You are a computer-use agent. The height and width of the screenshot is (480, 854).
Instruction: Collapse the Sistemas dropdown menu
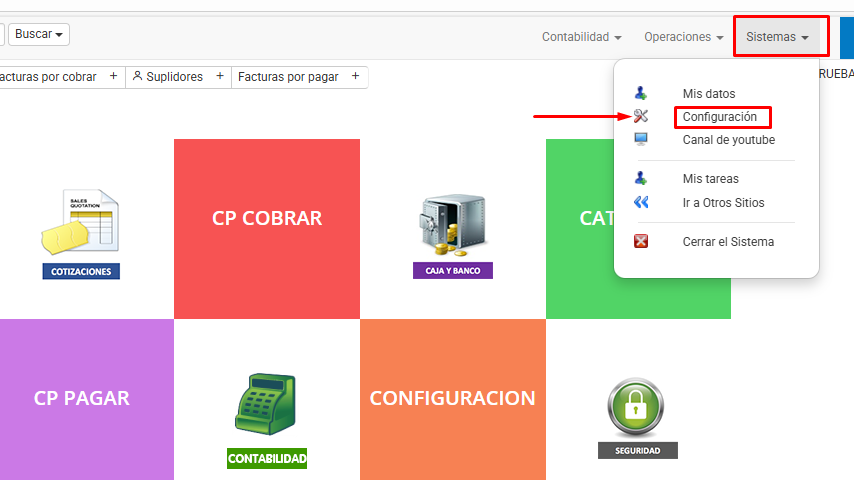click(777, 37)
